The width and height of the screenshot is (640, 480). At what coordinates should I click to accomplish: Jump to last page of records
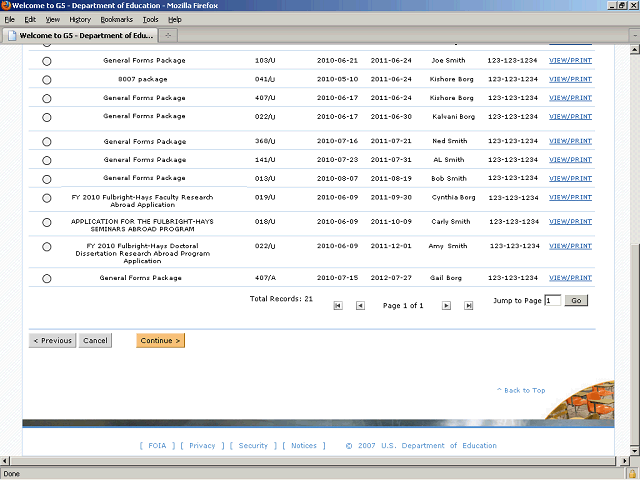pyautogui.click(x=468, y=306)
